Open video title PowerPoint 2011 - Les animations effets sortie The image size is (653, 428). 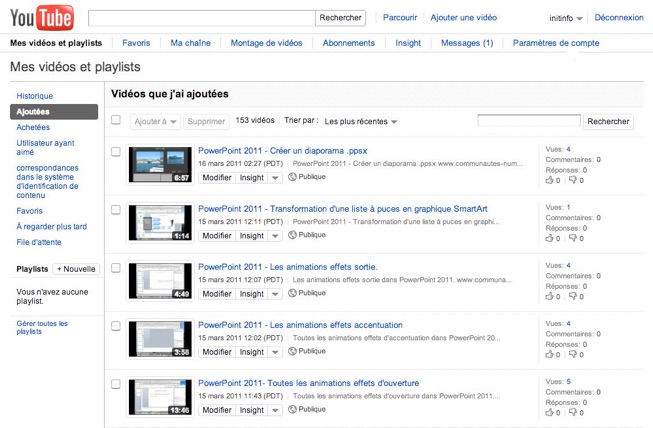point(287,267)
